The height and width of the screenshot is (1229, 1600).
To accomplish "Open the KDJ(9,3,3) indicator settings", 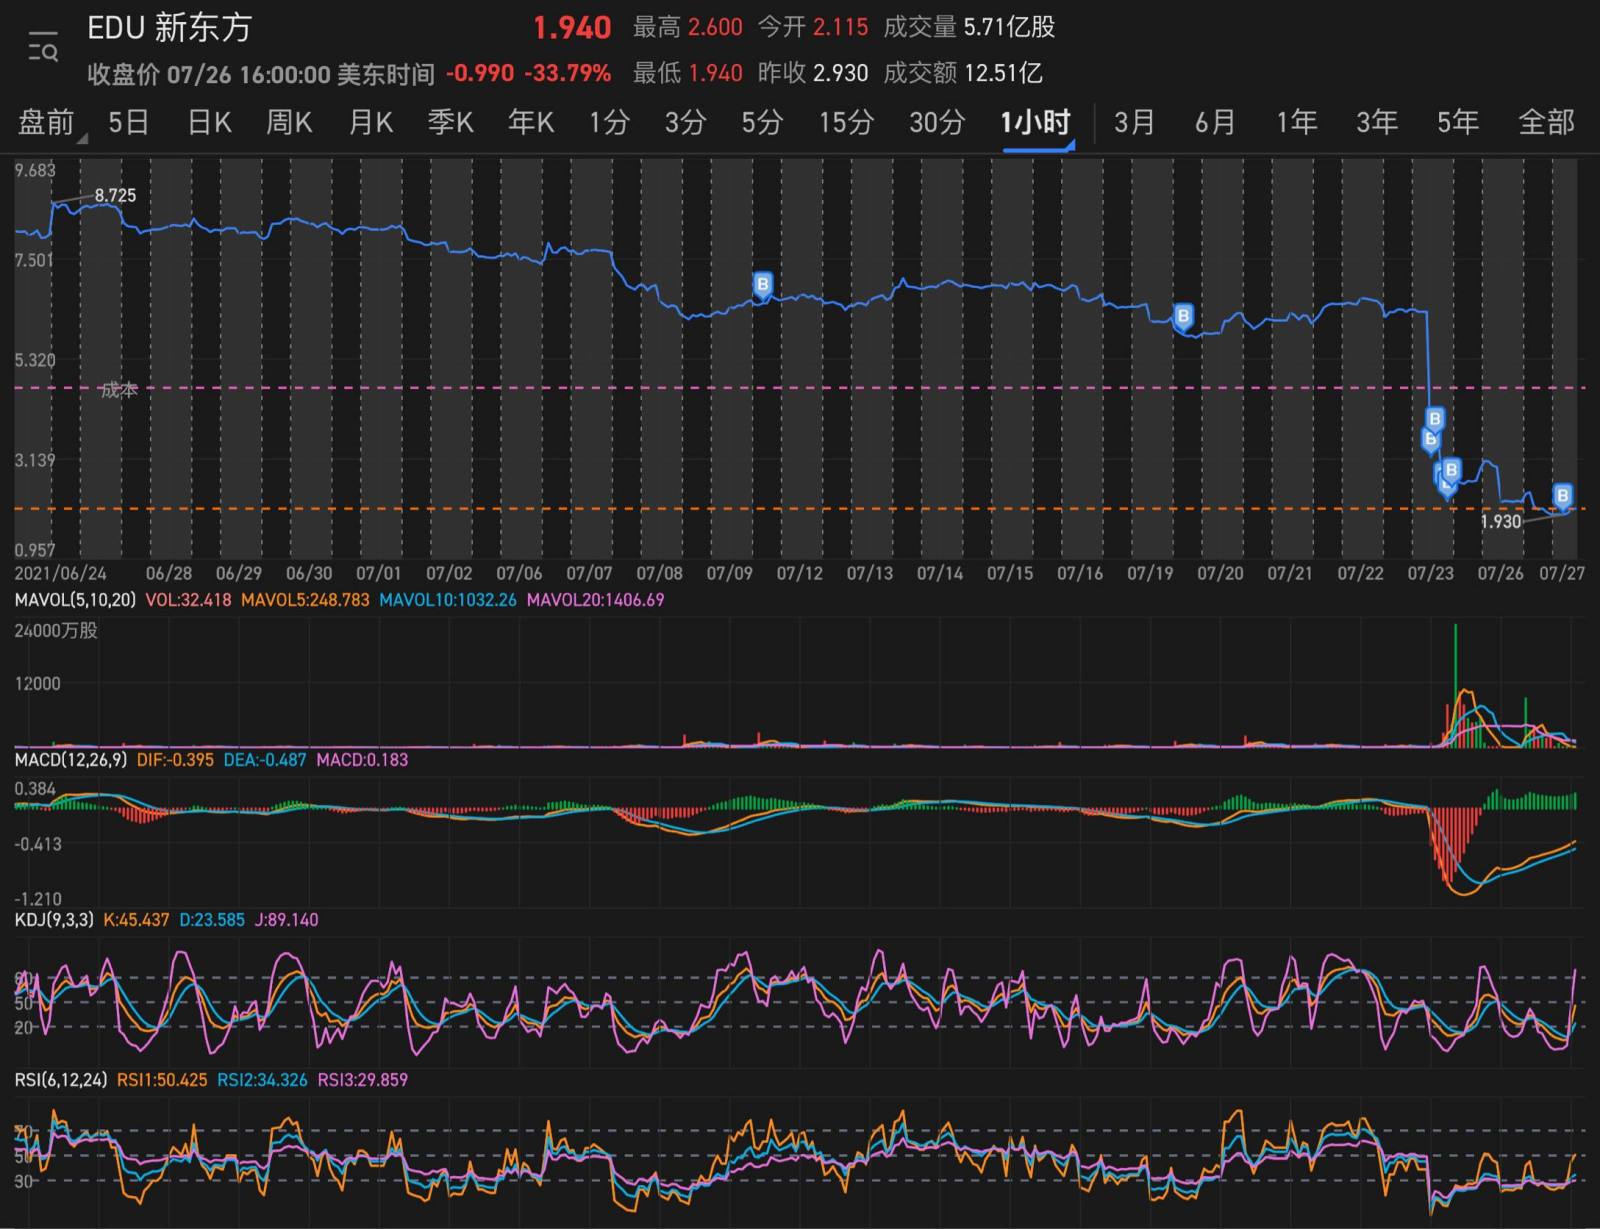I will (54, 920).
